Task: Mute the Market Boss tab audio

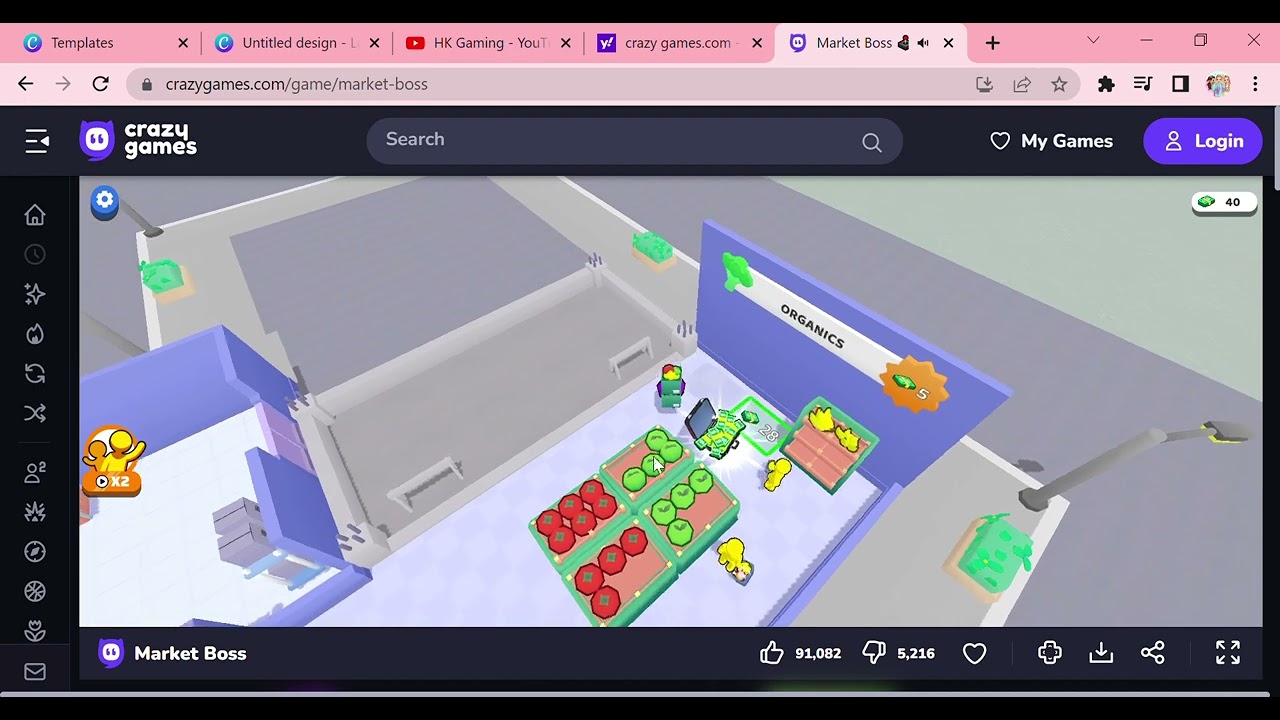Action: tap(923, 43)
